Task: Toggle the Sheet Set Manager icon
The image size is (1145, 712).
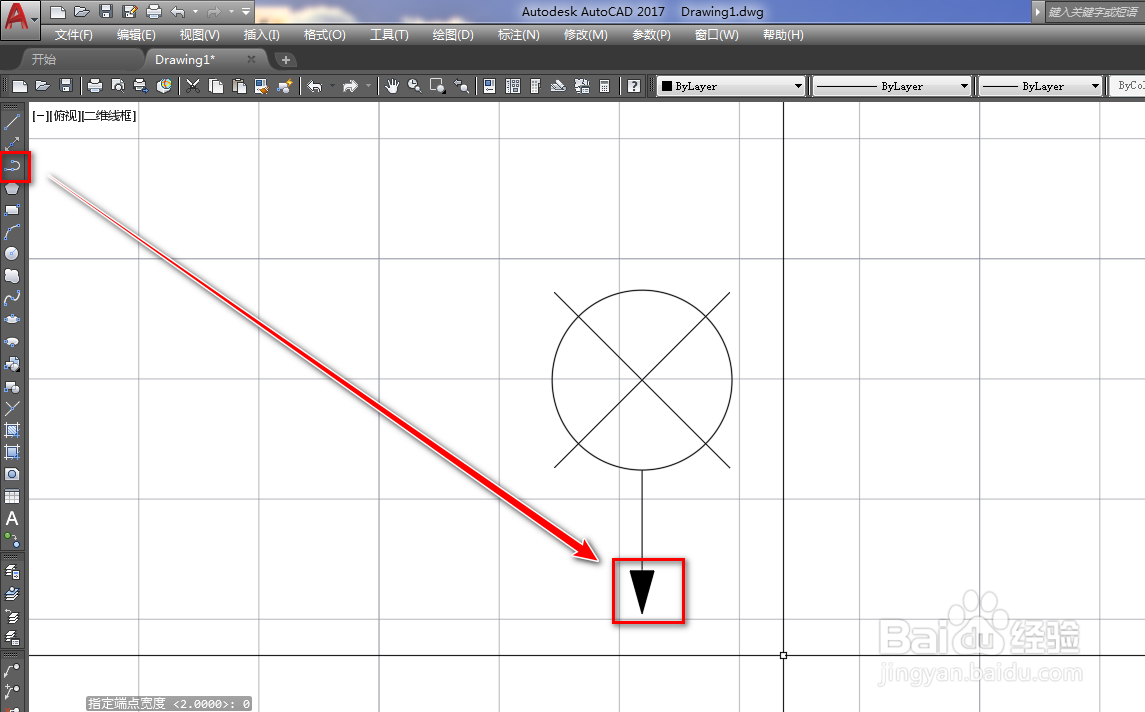Action: click(x=559, y=86)
